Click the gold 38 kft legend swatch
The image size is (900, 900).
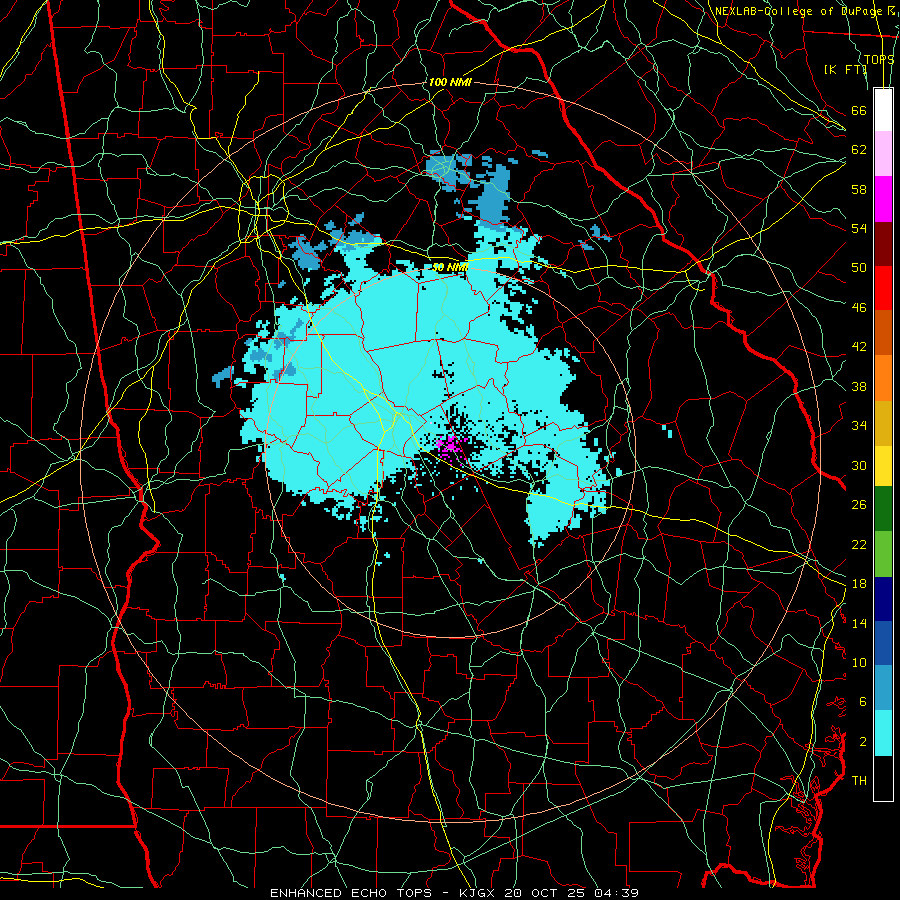(x=883, y=423)
